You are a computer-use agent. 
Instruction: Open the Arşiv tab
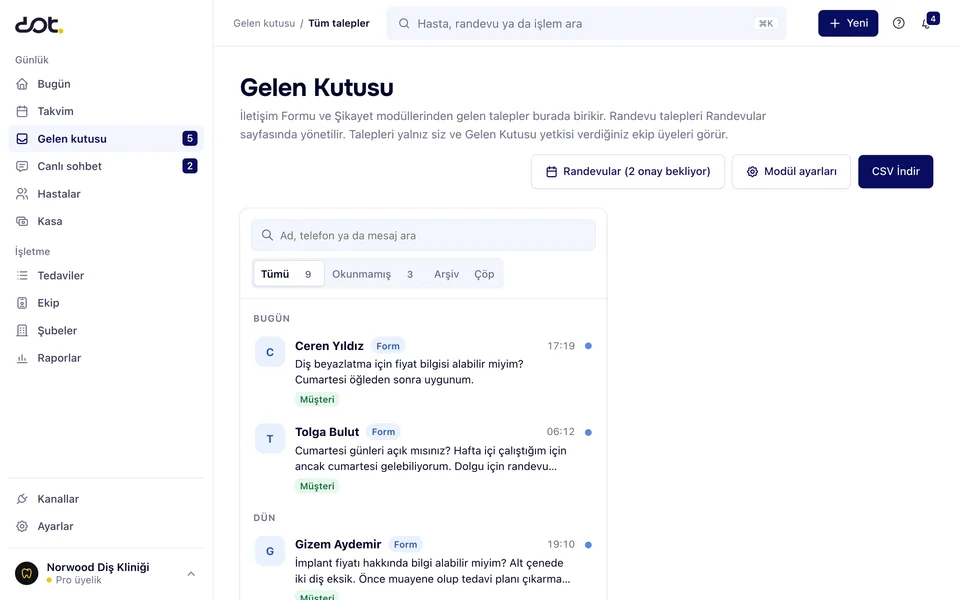(446, 274)
